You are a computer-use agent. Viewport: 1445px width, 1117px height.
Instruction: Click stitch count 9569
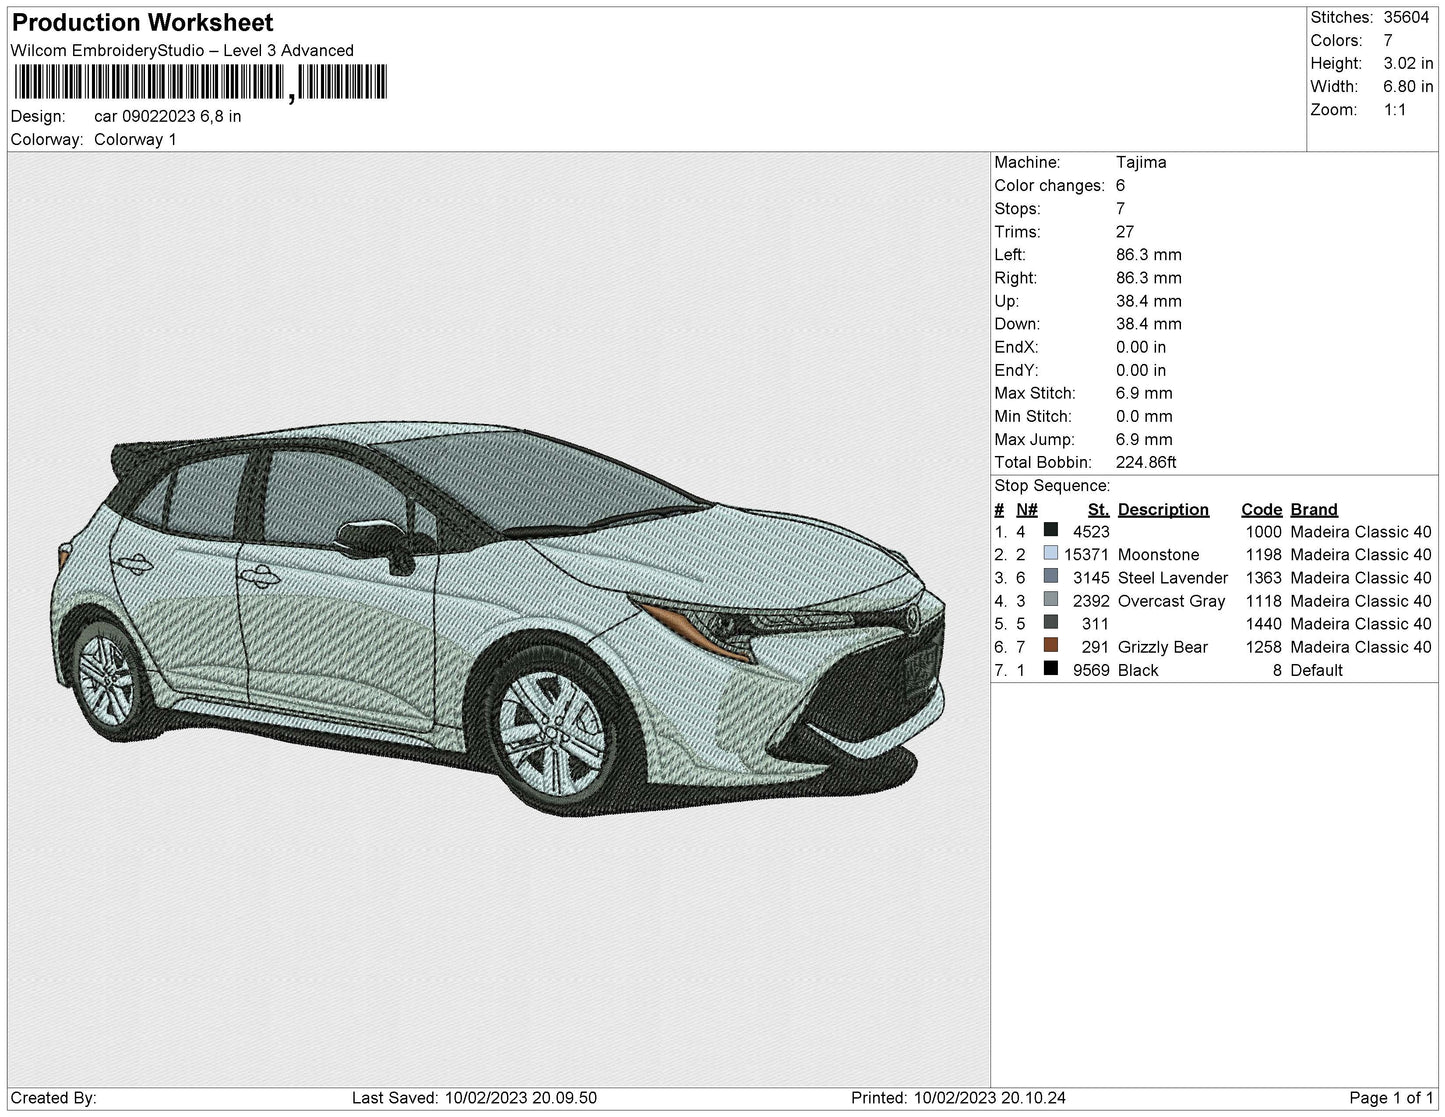click(1091, 670)
